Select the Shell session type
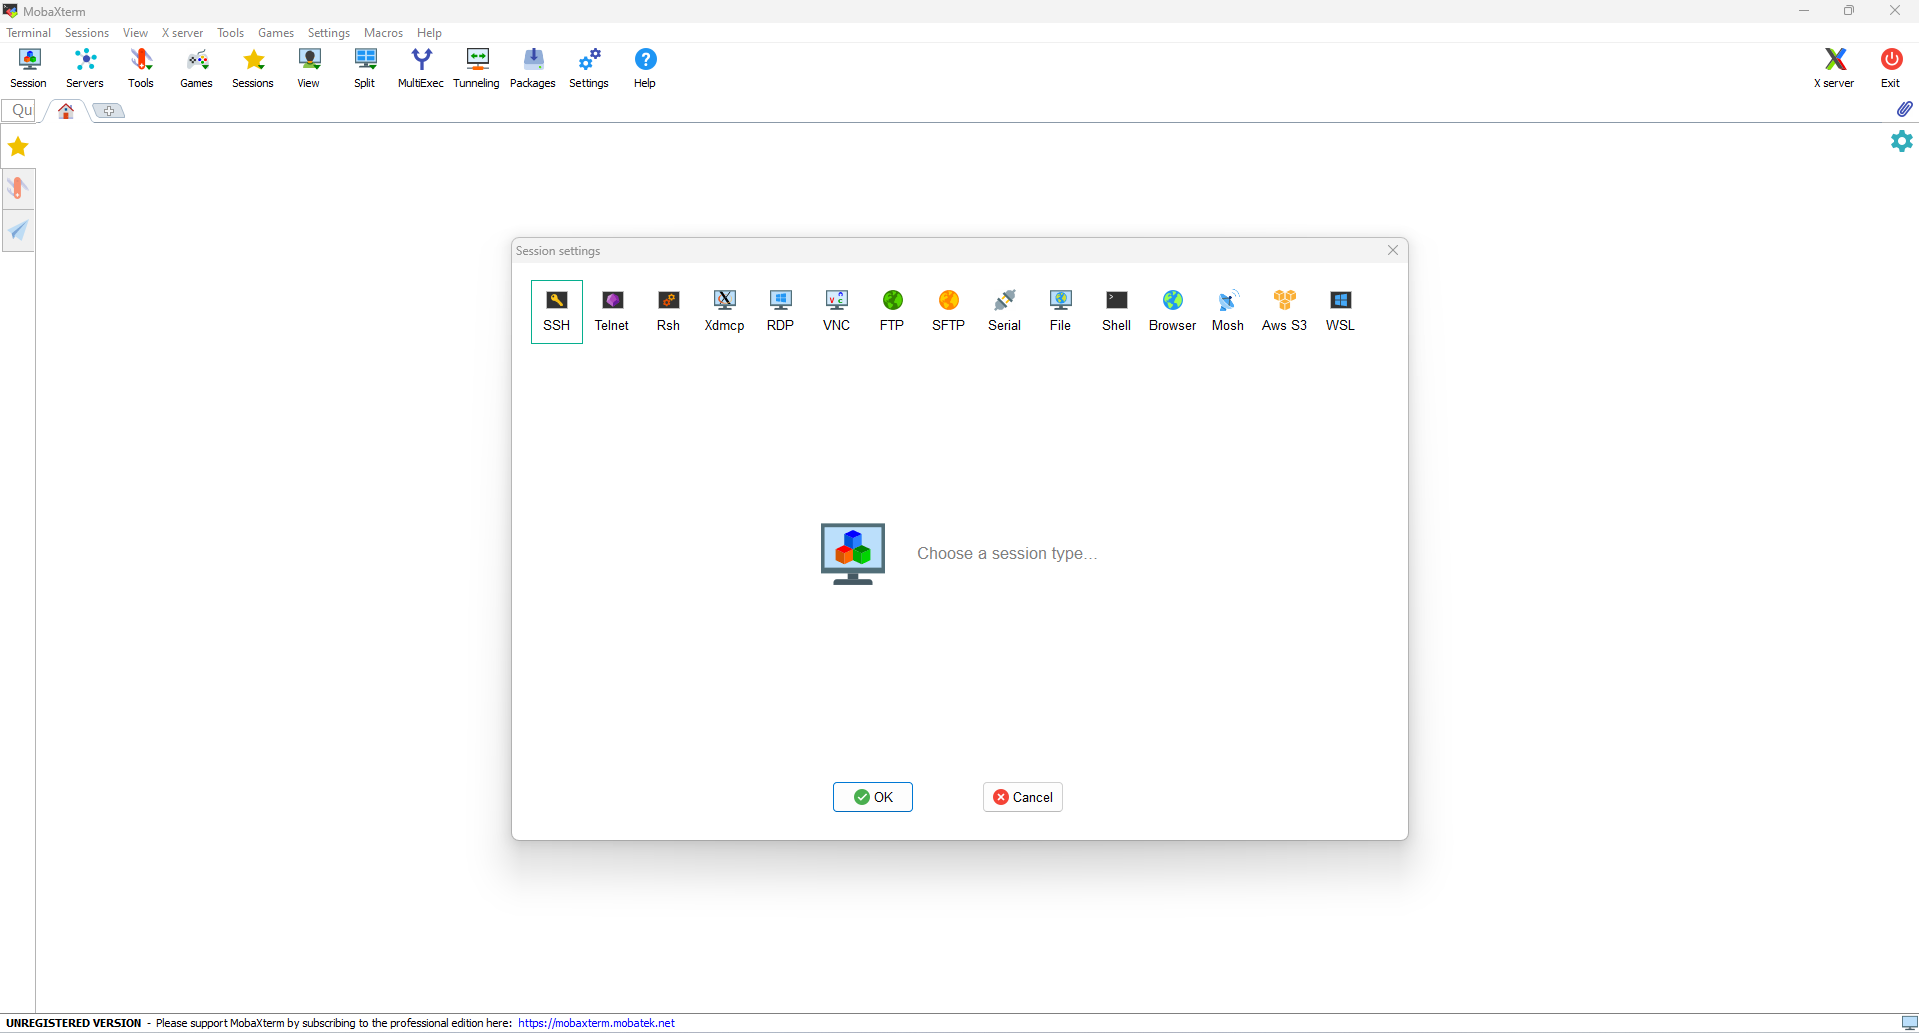Viewport: 1919px width, 1033px height. point(1116,312)
